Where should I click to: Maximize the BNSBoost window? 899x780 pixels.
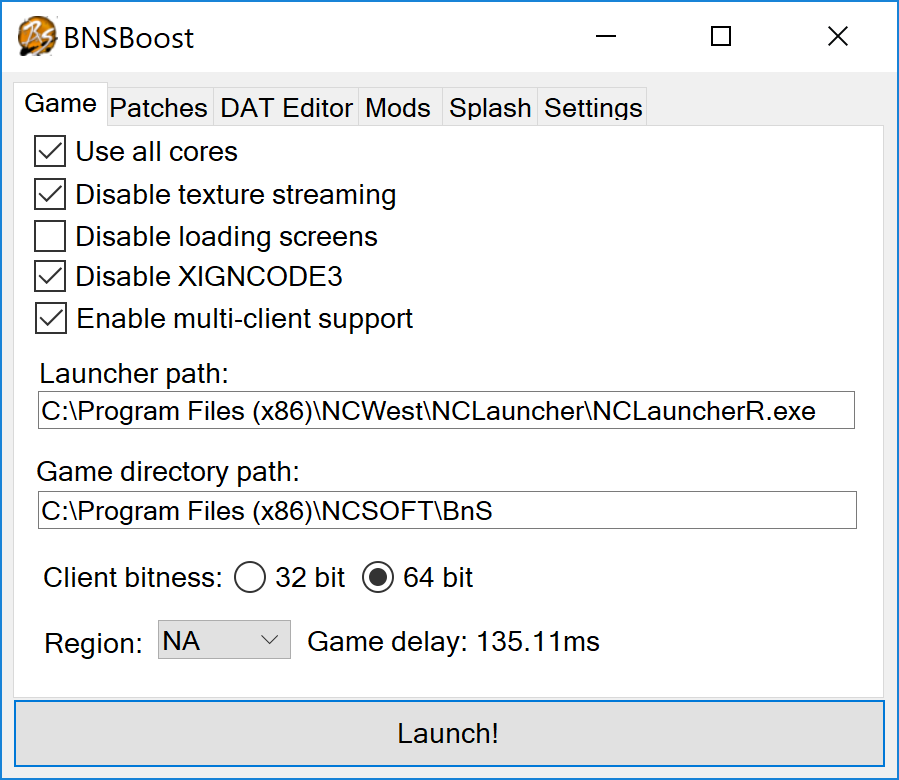point(721,36)
